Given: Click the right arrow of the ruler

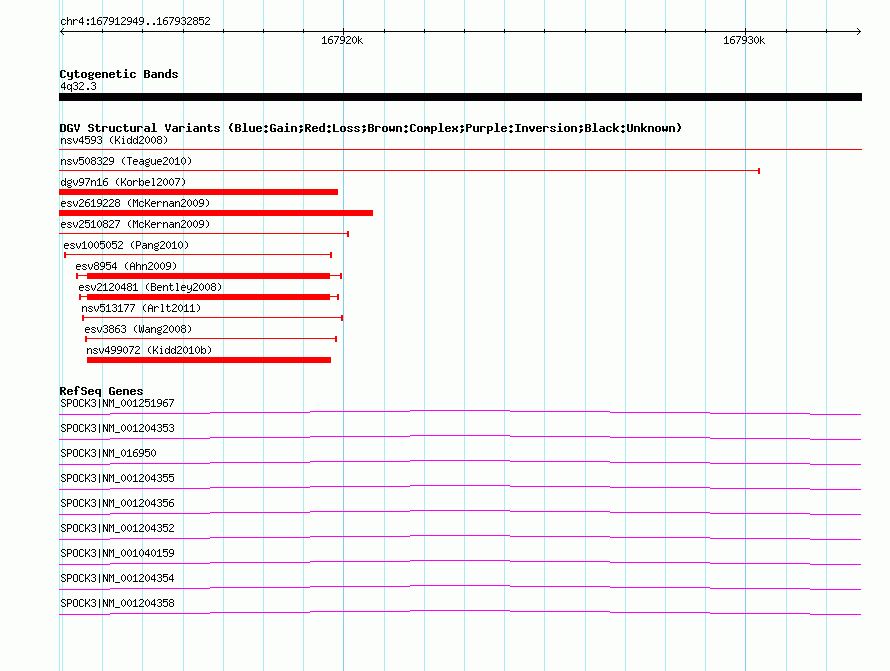Looking at the screenshot, I should [858, 31].
